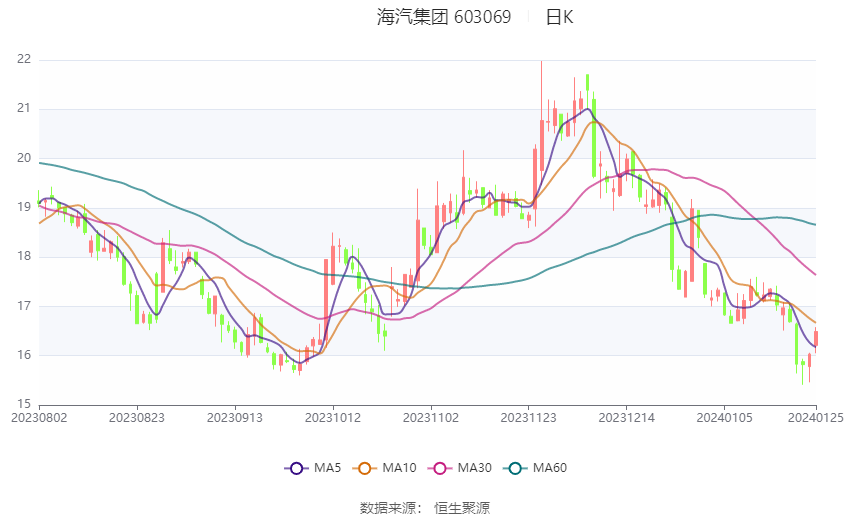
Task: Click the x-axis date label 20230802
Action: coord(39,418)
